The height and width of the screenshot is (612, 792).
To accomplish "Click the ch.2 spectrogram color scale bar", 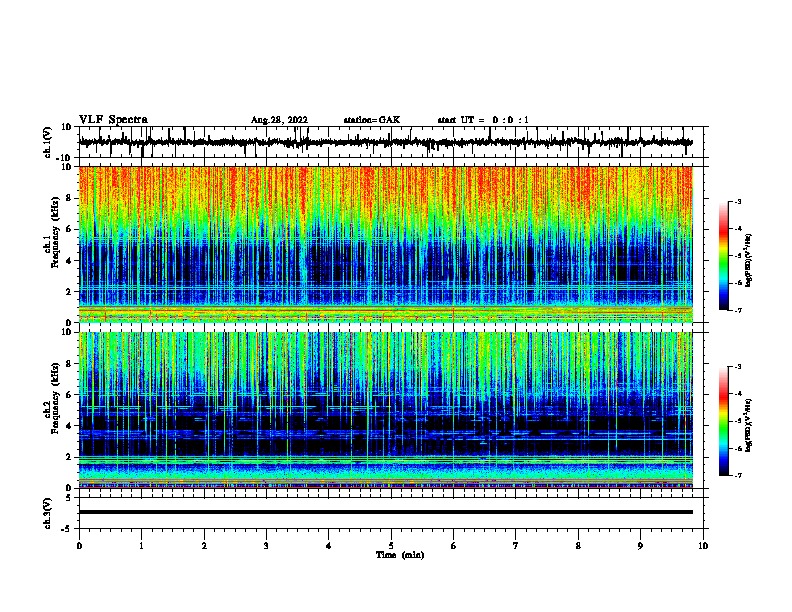I will 724,421.
